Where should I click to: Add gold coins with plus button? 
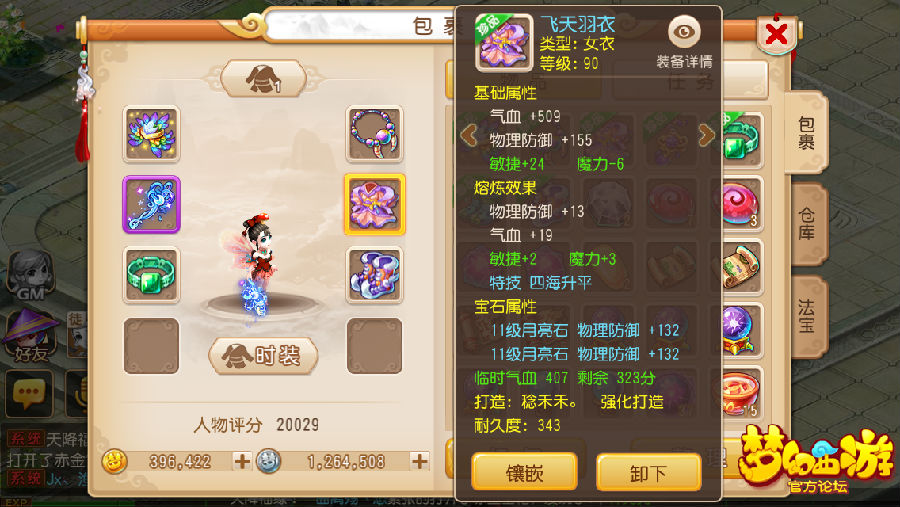pyautogui.click(x=242, y=461)
